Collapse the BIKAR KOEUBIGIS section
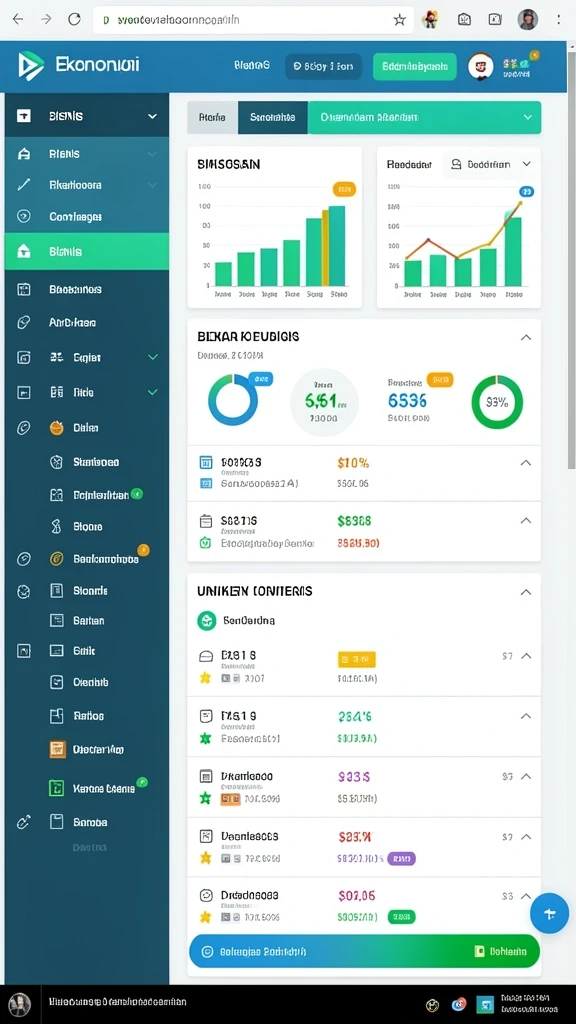576x1024 pixels. coord(525,338)
